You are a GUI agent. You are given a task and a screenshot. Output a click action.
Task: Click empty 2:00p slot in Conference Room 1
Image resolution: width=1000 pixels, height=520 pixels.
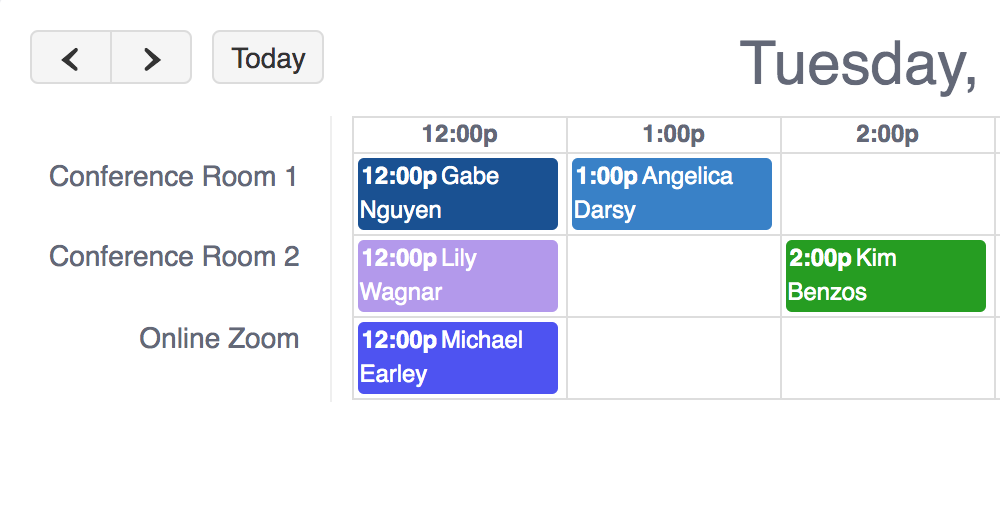(888, 194)
